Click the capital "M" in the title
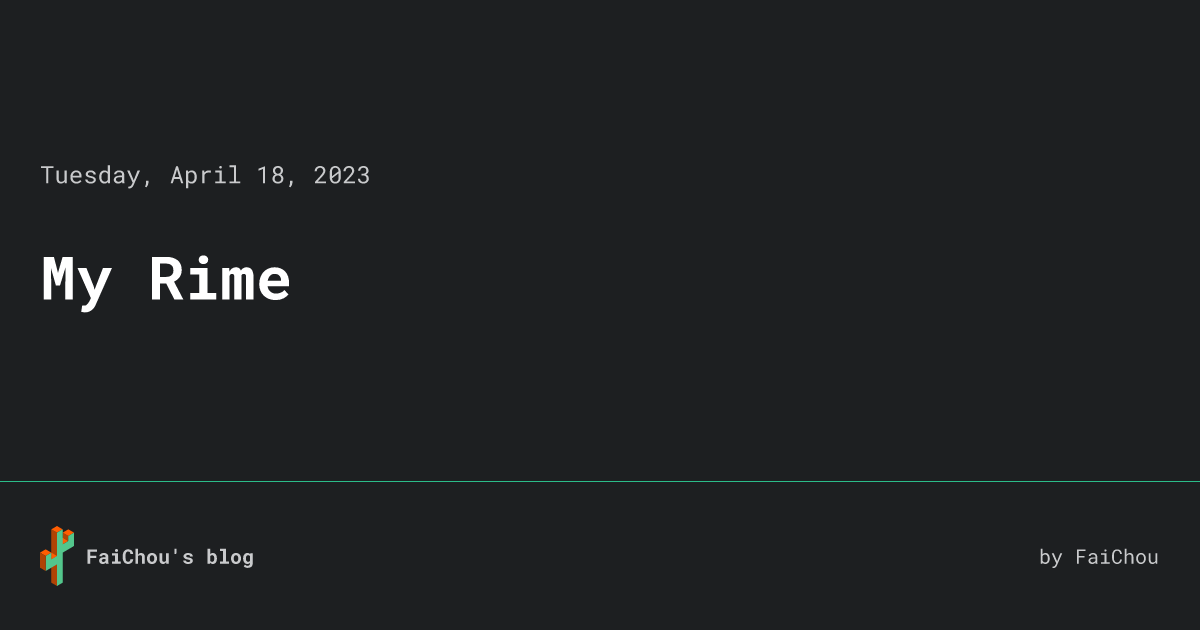The height and width of the screenshot is (630, 1200). point(59,279)
